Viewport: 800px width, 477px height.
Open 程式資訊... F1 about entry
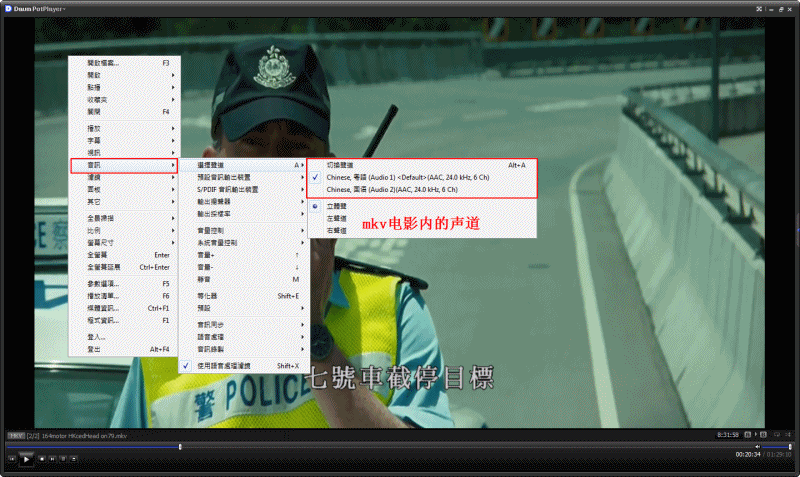(x=124, y=320)
